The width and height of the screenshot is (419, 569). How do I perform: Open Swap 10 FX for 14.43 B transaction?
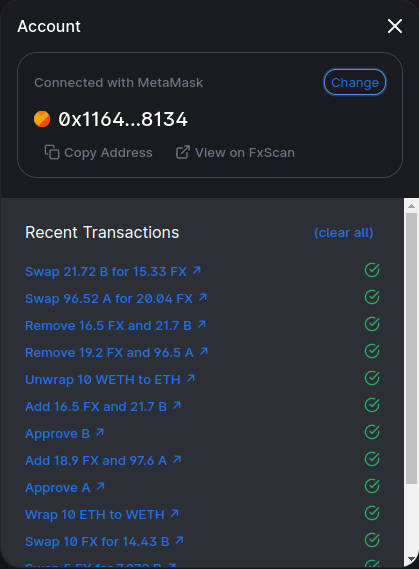tap(104, 541)
